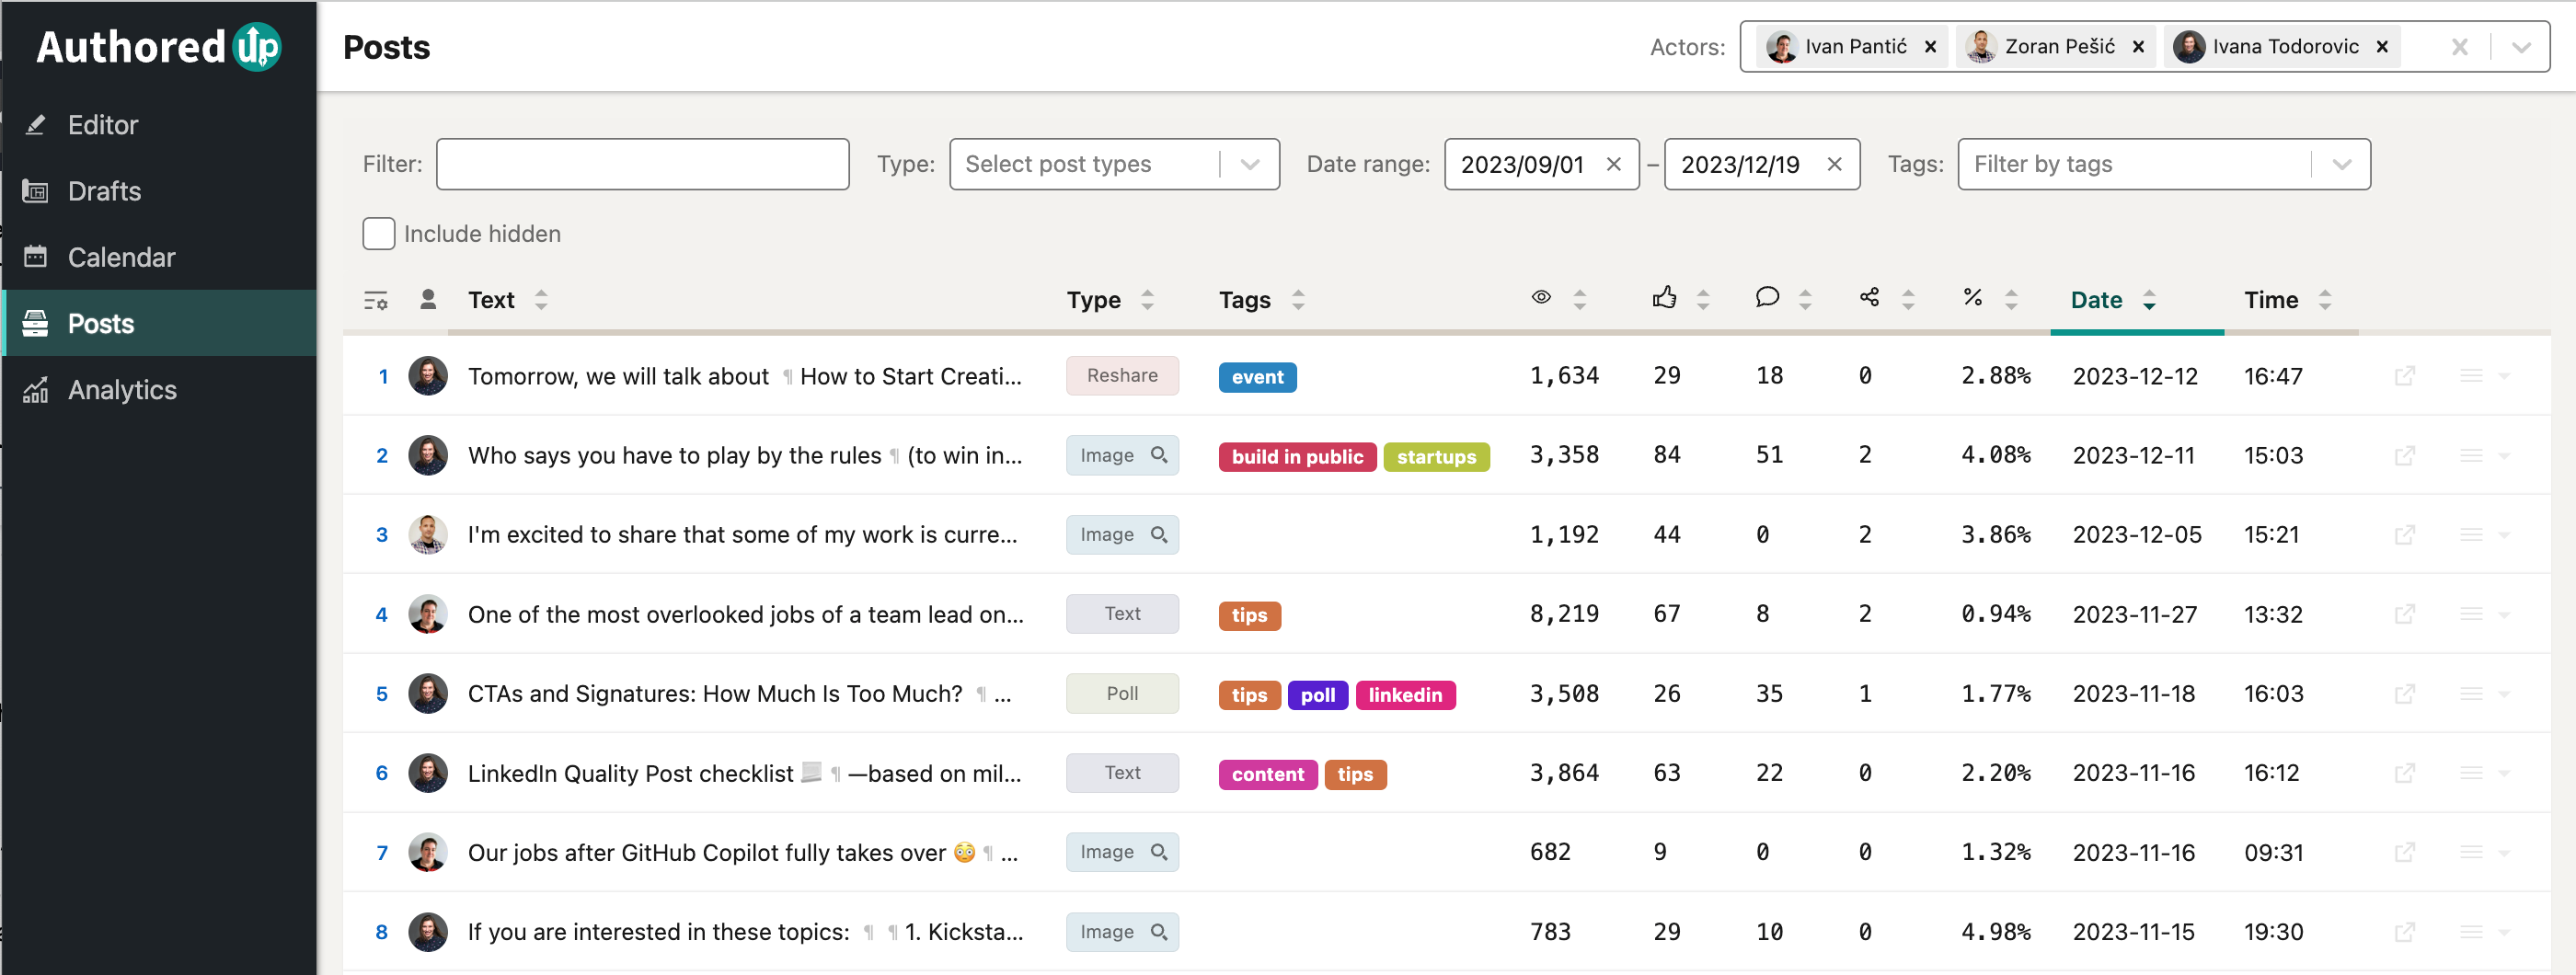Clear the start date 2023/09/01

1613,164
